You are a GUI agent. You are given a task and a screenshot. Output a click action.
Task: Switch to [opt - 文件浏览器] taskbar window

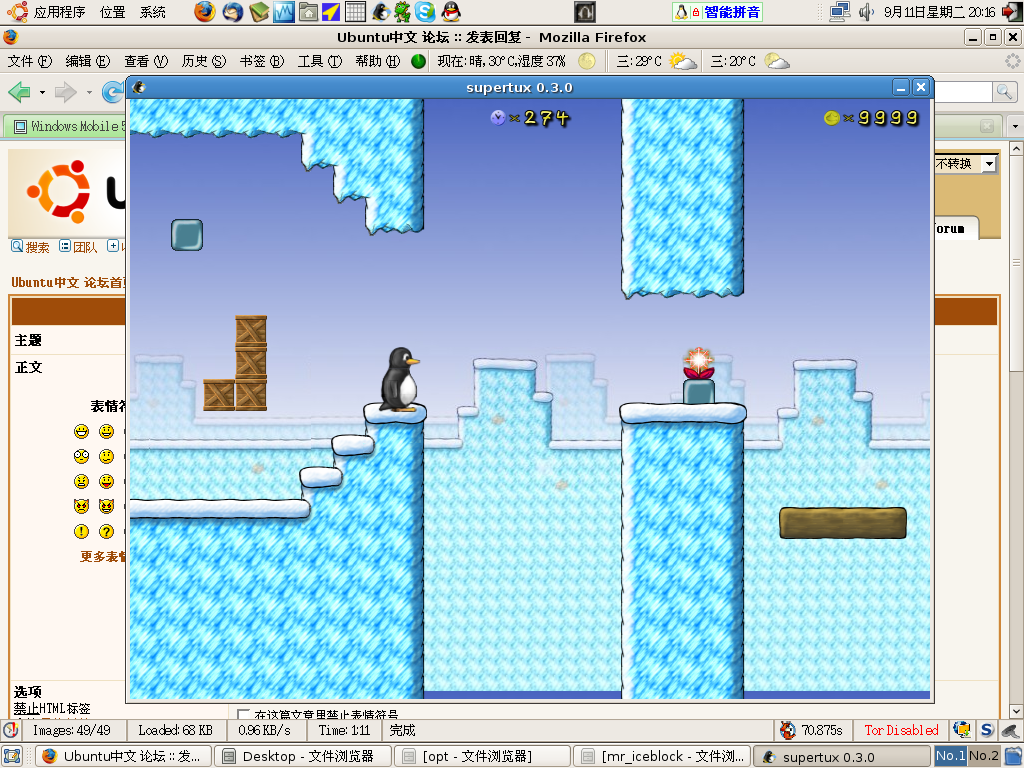483,756
